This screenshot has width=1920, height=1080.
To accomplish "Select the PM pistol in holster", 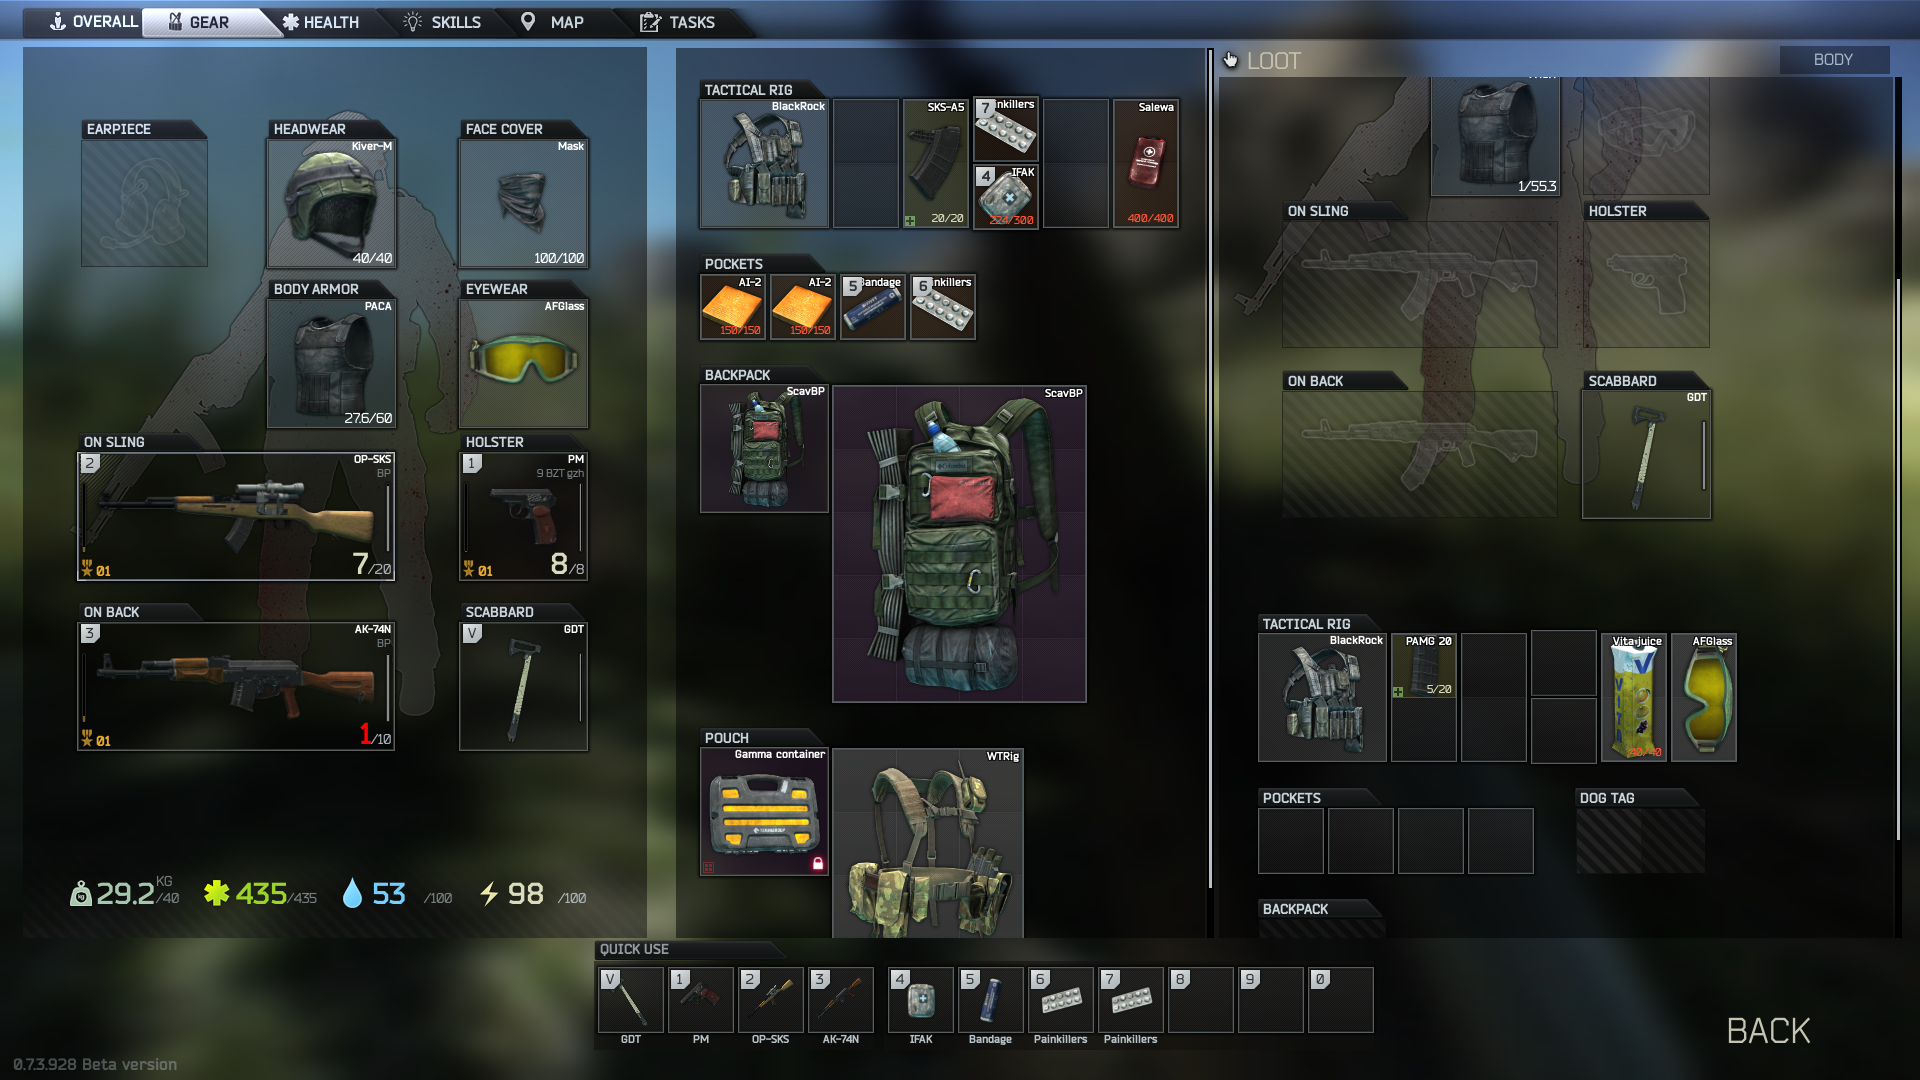I will [523, 516].
